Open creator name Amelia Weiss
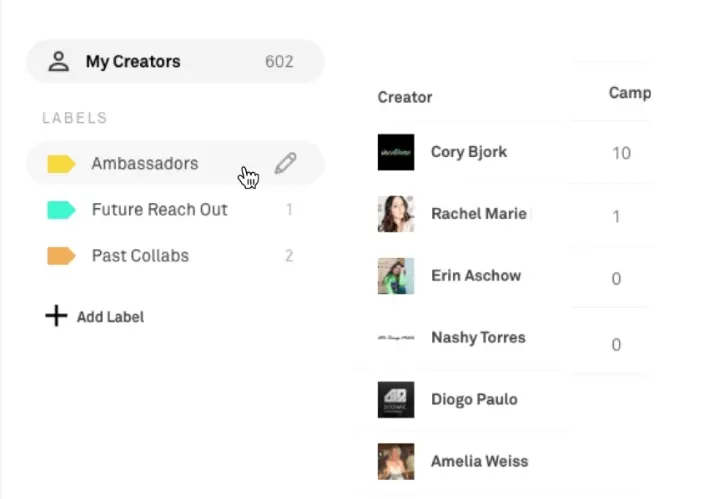This screenshot has height=499, width=718. pyautogui.click(x=479, y=461)
